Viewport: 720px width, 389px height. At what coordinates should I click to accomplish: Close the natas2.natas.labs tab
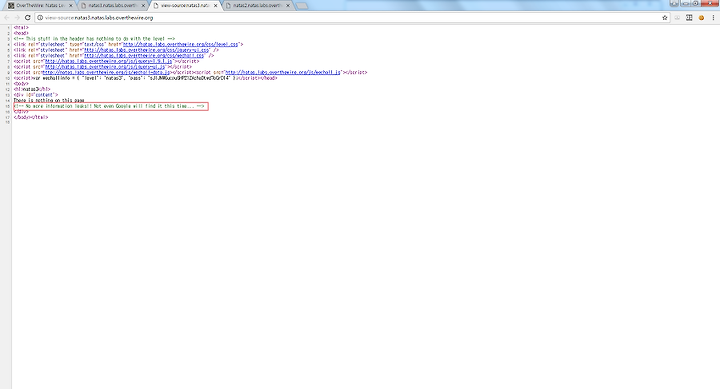coord(288,6)
